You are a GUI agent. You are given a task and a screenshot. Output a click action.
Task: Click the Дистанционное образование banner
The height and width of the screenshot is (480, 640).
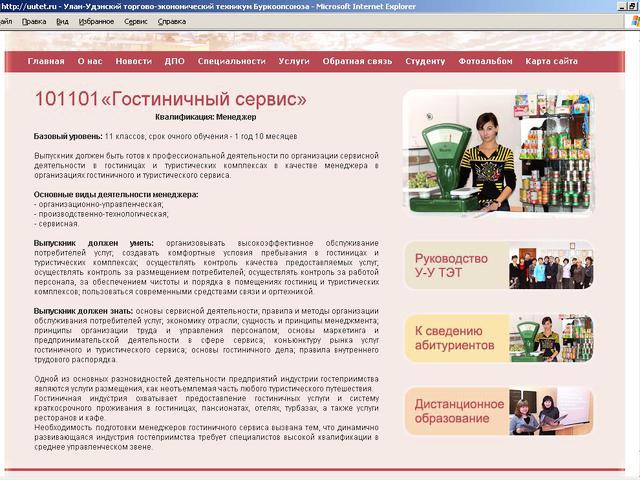coord(498,411)
